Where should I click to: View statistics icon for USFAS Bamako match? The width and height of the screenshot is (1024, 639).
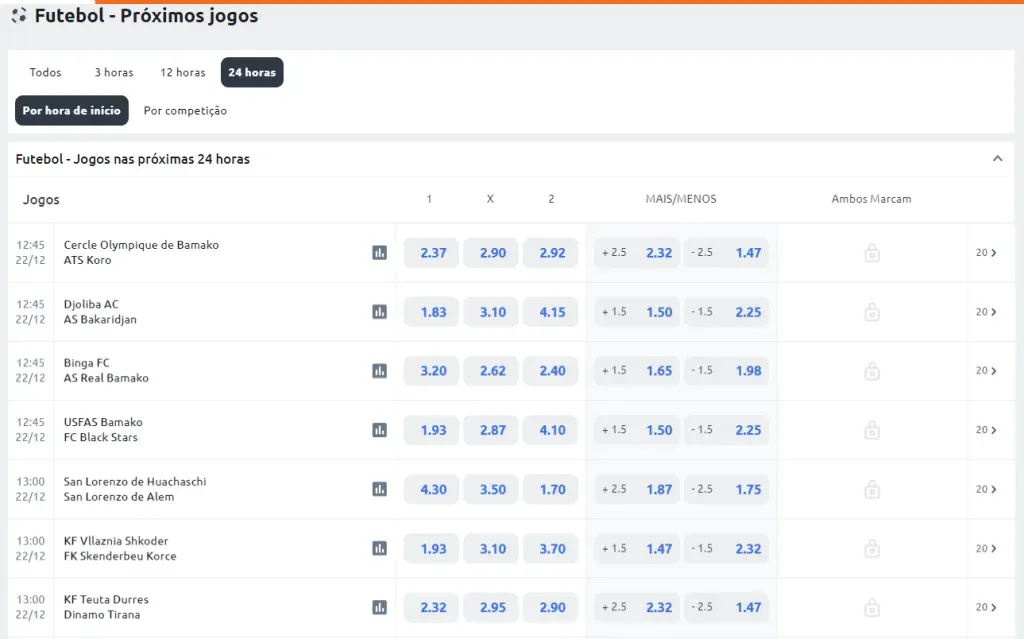(x=379, y=430)
